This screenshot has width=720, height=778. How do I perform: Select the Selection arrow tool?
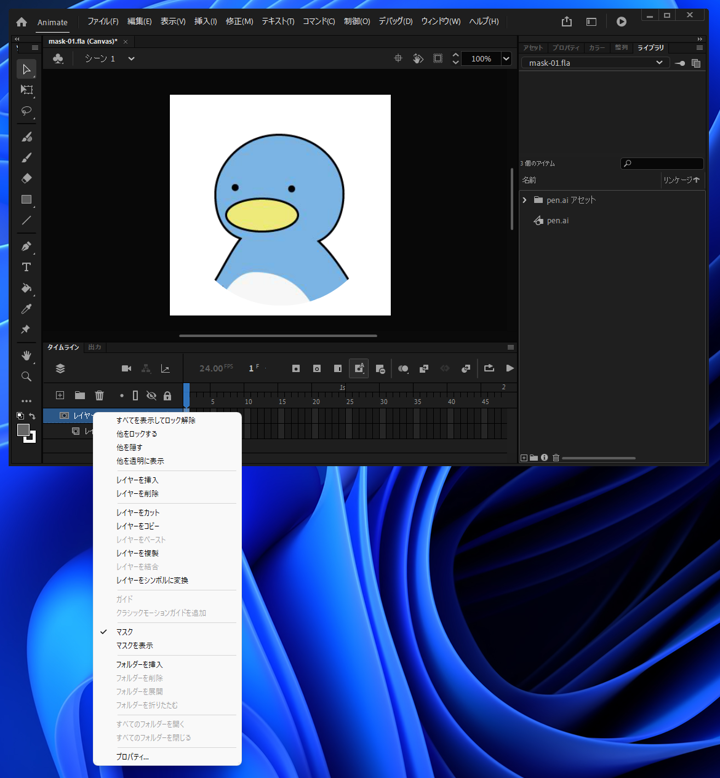[x=26, y=69]
